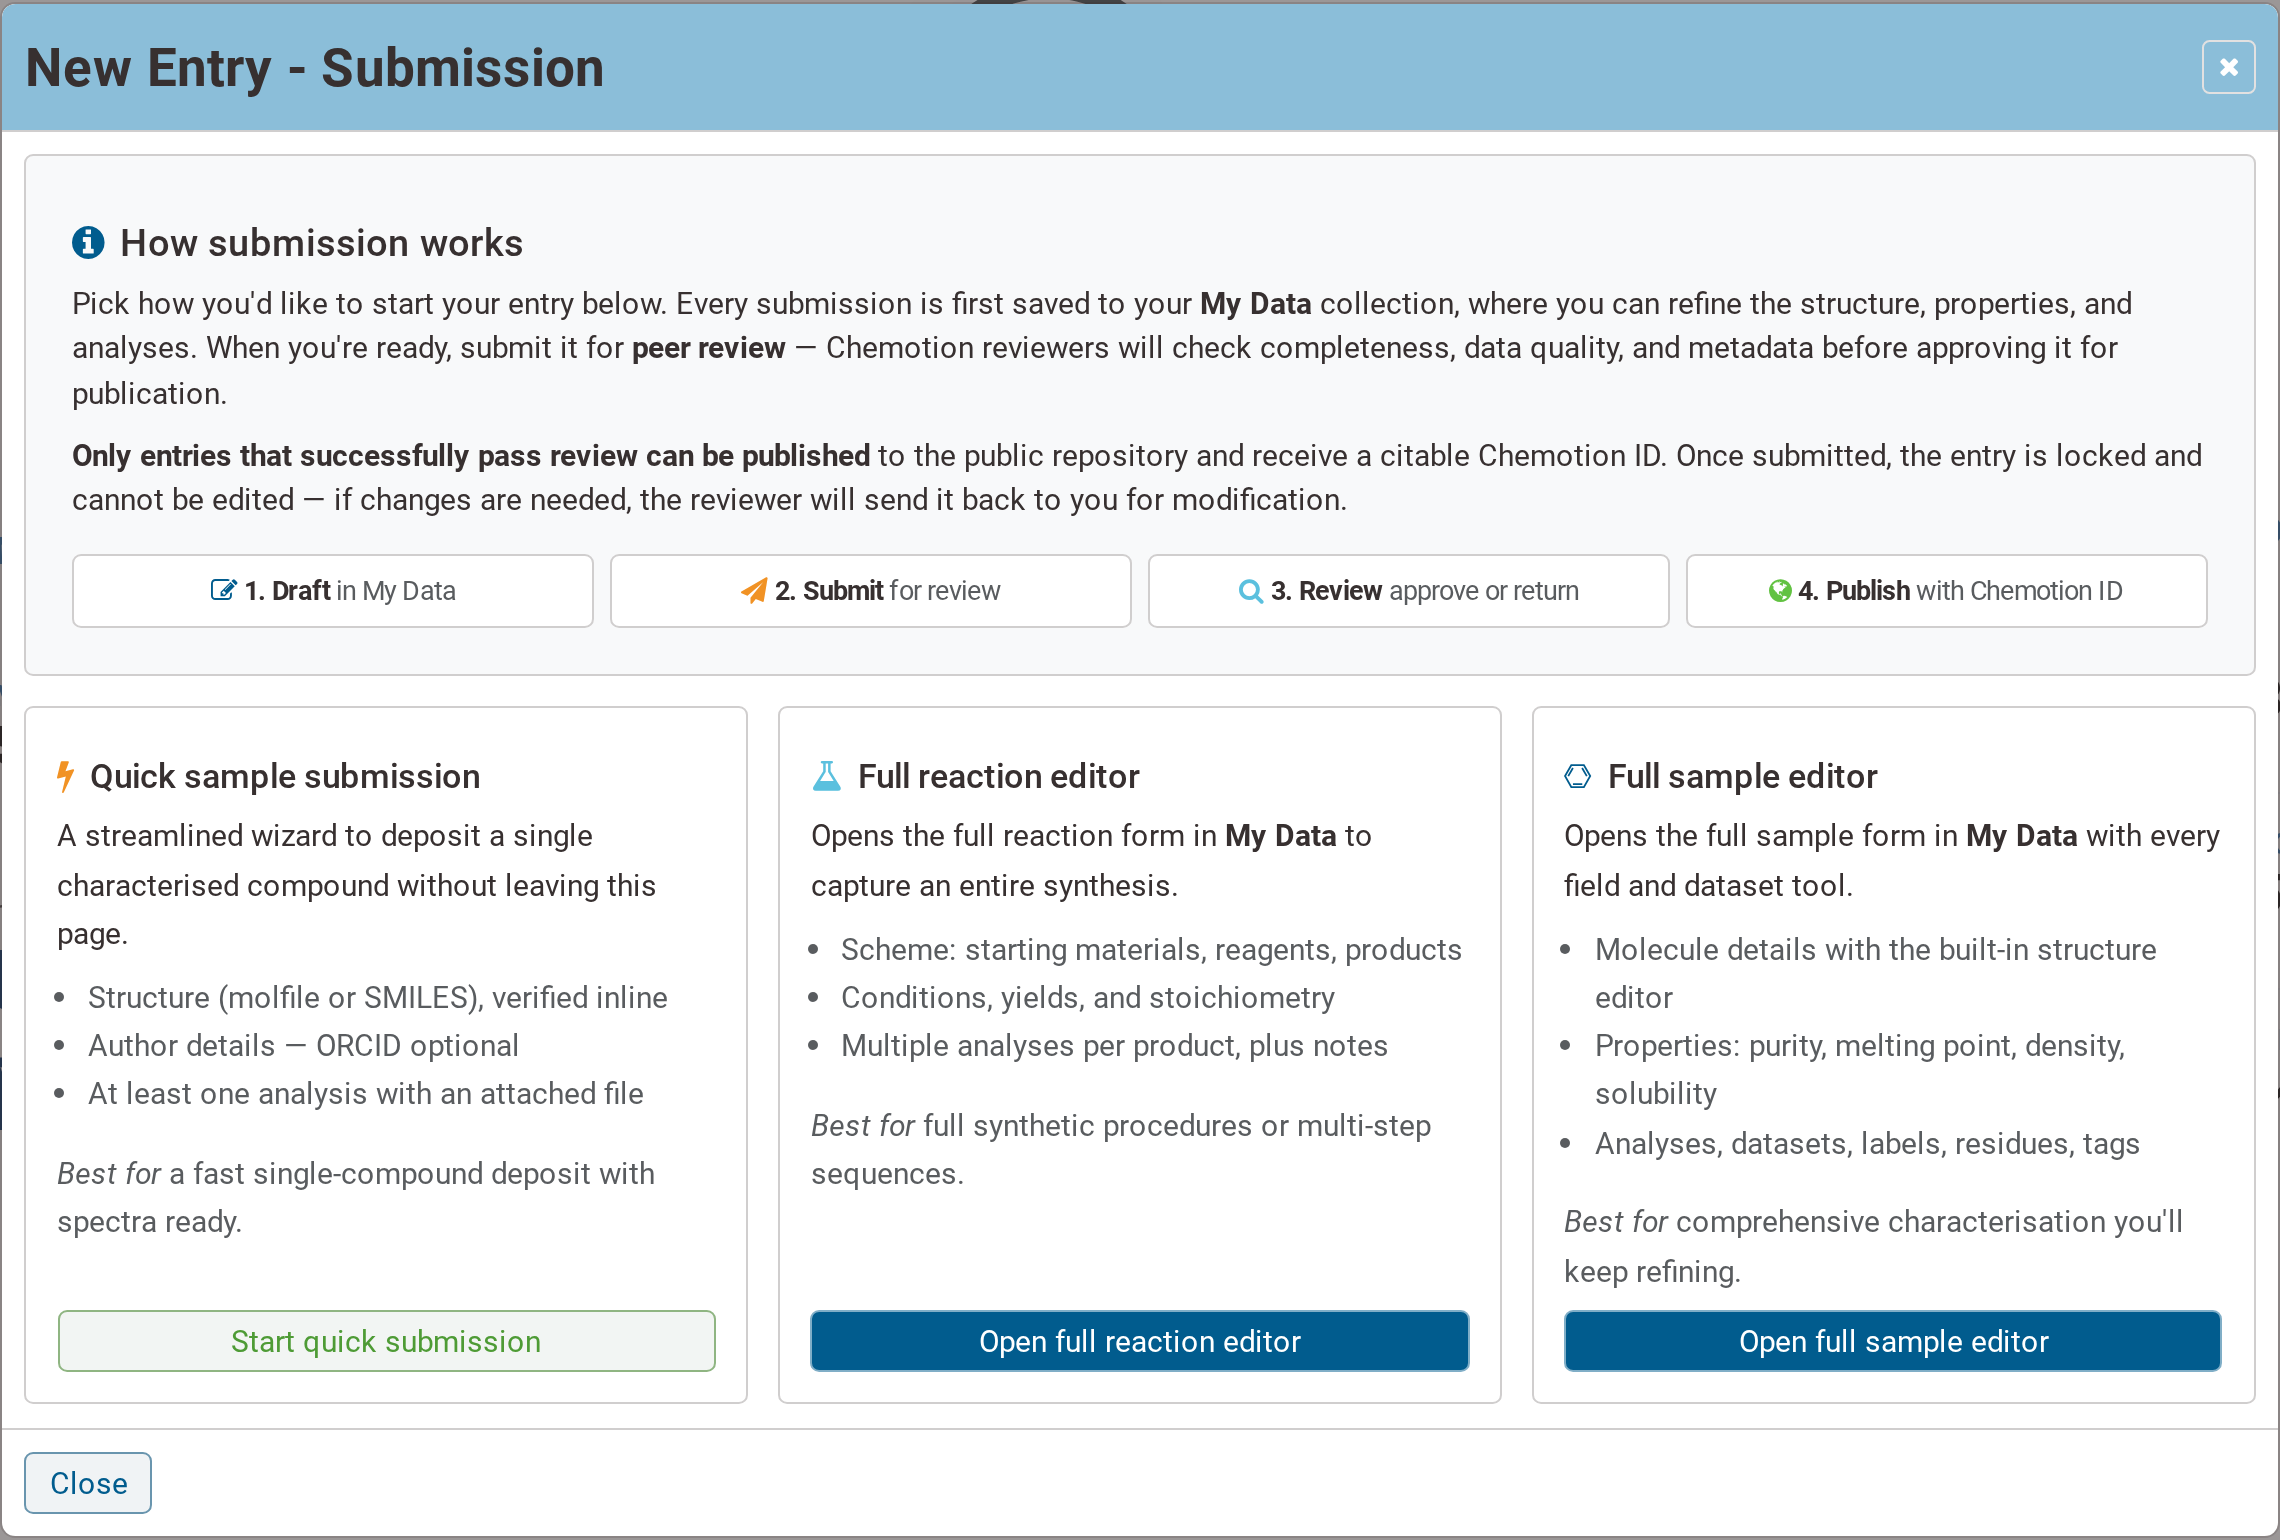The width and height of the screenshot is (2280, 1540).
Task: Click the draft pencil icon in step 1
Action: click(224, 590)
